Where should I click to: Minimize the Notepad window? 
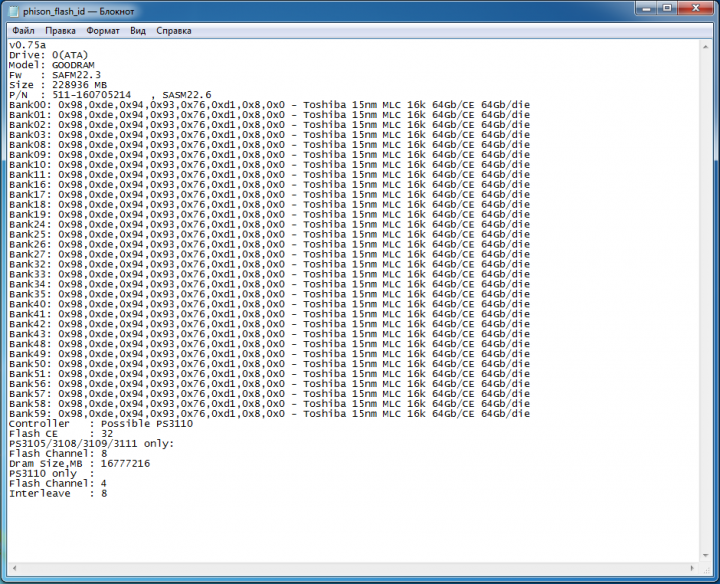point(647,8)
